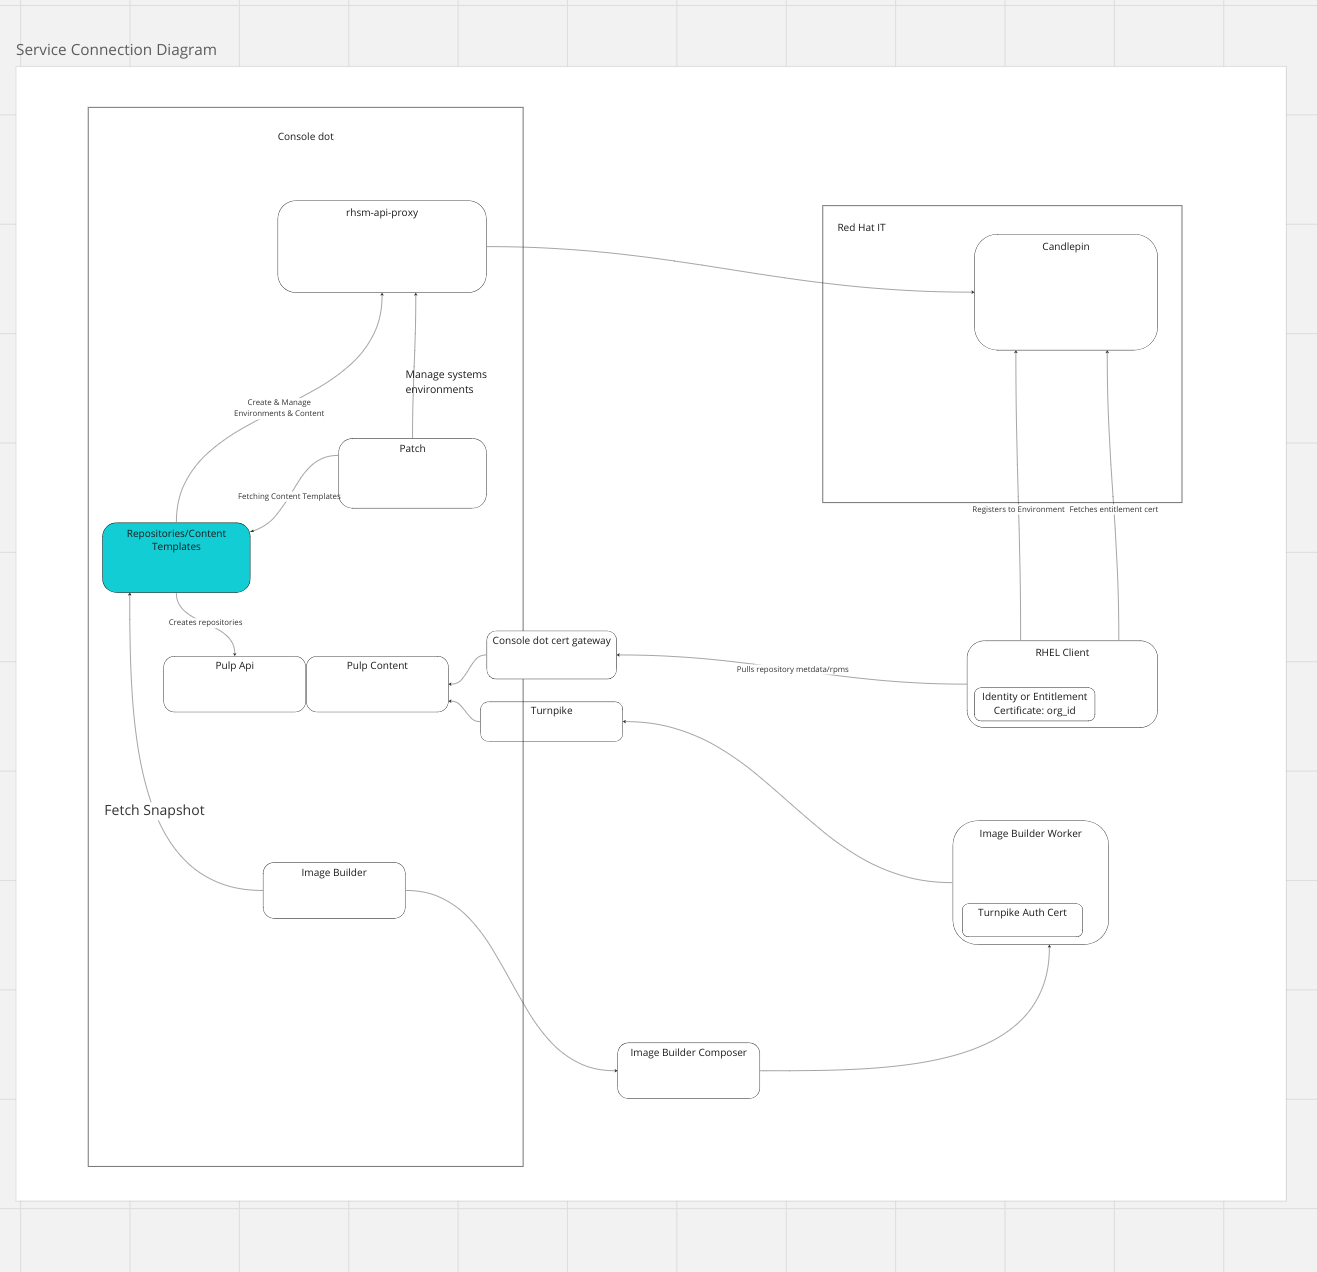Click the Turnpike Auth Cert inner box

pyautogui.click(x=1022, y=920)
